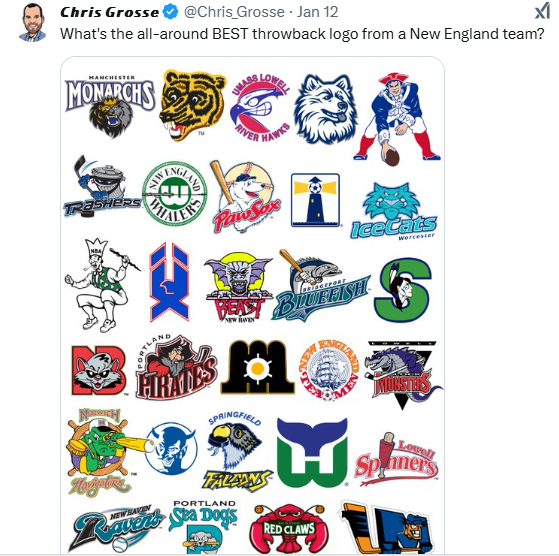Click the Manchester Monarchs lion logo
This screenshot has height=556, width=559.
[110, 107]
